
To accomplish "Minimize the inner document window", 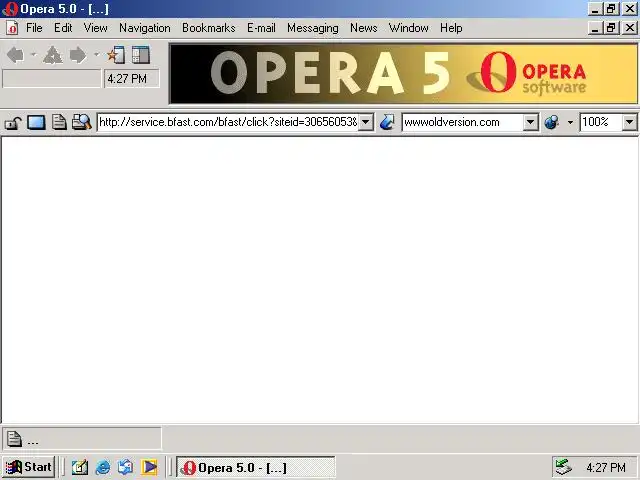I will point(595,28).
